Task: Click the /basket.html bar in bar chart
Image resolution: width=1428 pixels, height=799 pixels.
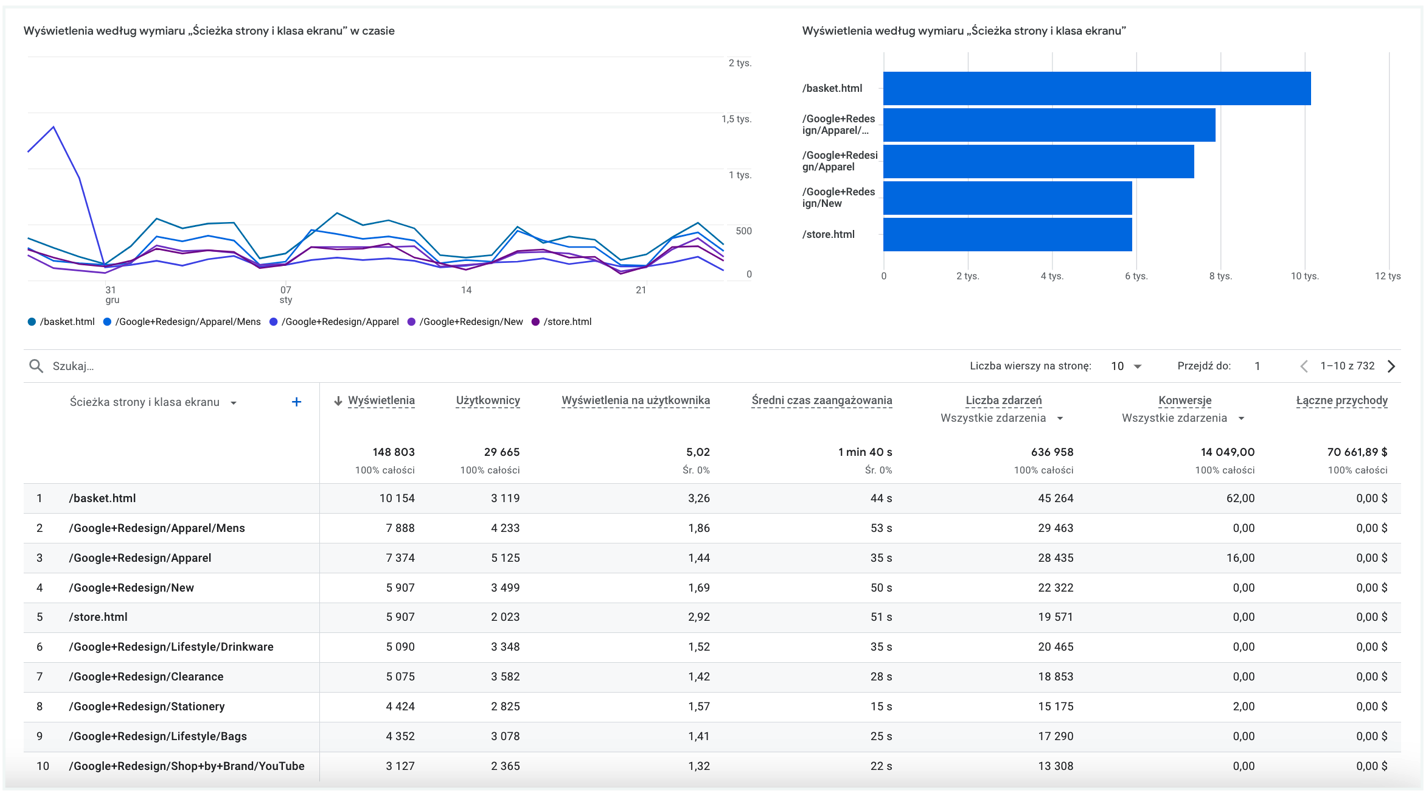Action: [x=1096, y=88]
